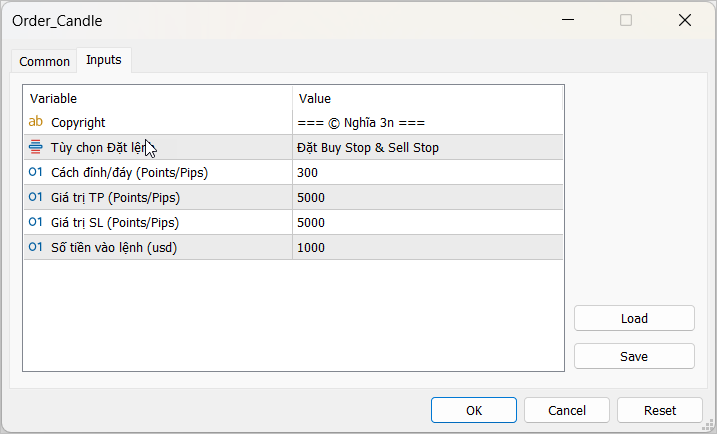Click the 01 icon beside Số tiền vào lệnh
Screen dimensions: 717x434
pos(36,247)
